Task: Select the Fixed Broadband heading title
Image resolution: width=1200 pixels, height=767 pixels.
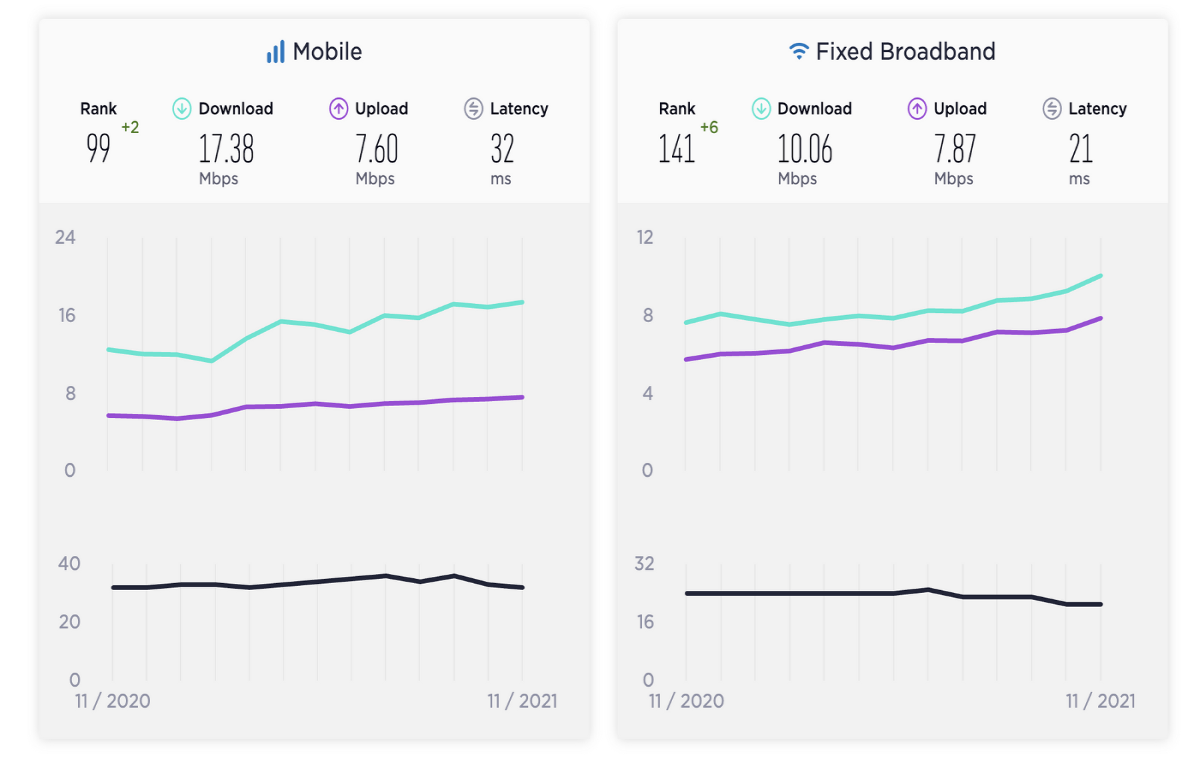Action: [x=906, y=51]
